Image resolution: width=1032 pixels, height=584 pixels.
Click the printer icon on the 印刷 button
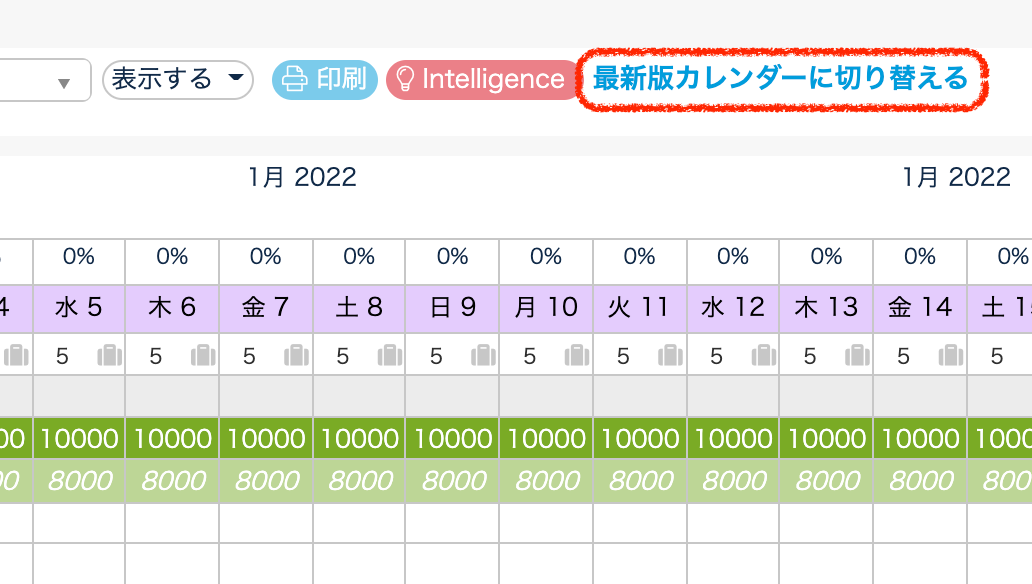294,79
